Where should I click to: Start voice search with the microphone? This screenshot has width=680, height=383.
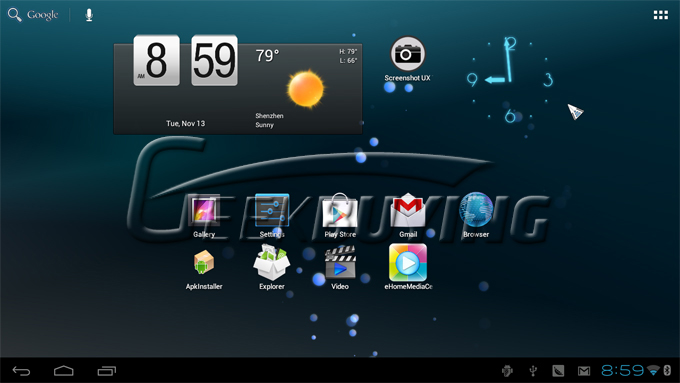click(89, 15)
